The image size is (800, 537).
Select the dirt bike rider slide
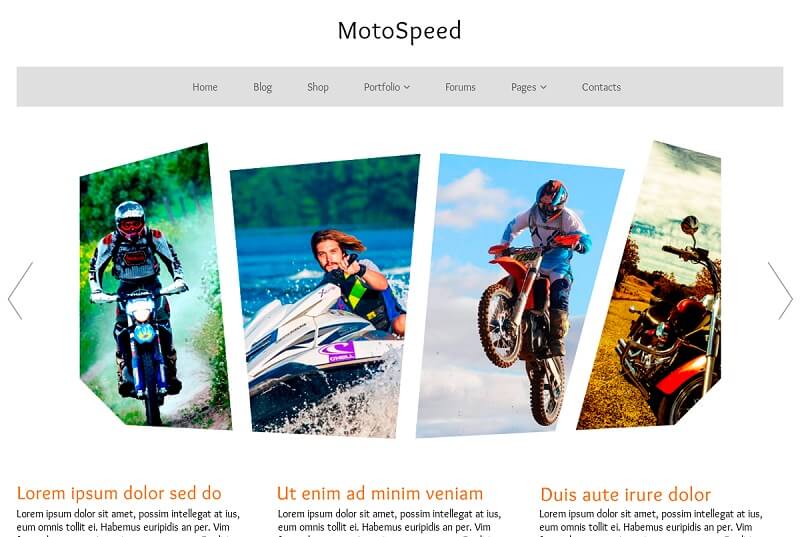point(153,288)
